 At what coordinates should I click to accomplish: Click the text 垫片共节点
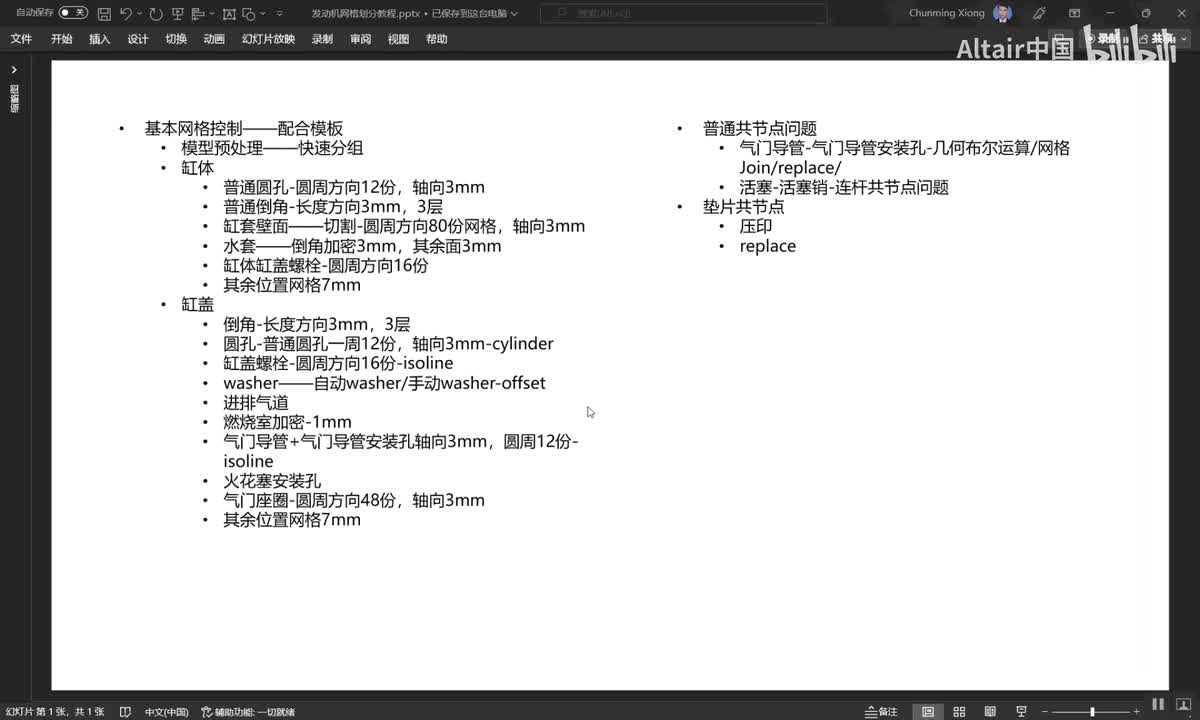[x=744, y=207]
